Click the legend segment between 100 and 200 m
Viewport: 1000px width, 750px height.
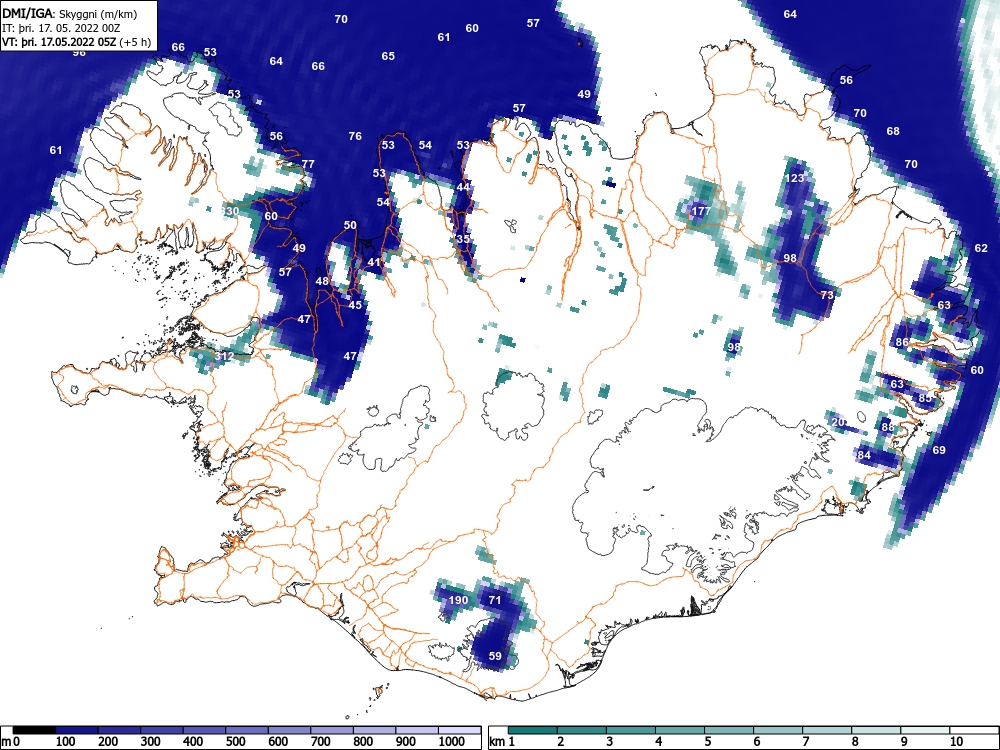(x=77, y=730)
